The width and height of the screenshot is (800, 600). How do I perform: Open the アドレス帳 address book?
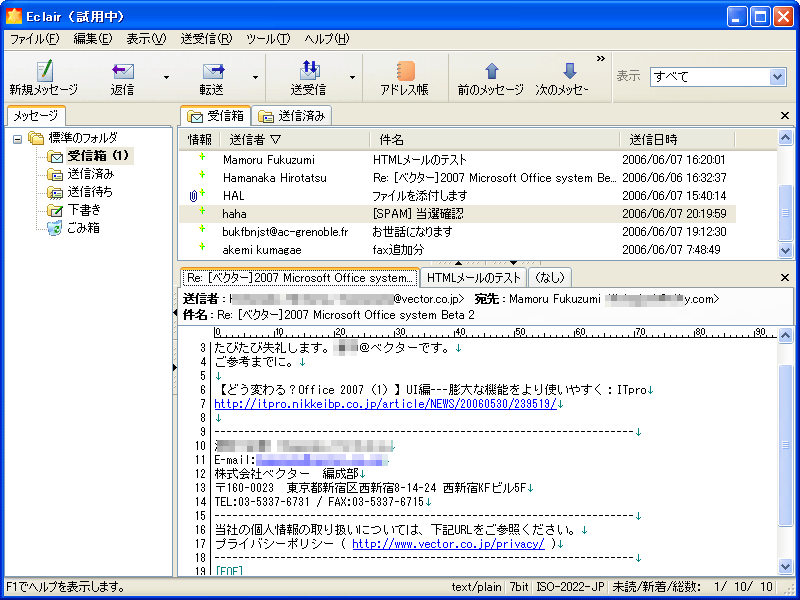[x=405, y=77]
